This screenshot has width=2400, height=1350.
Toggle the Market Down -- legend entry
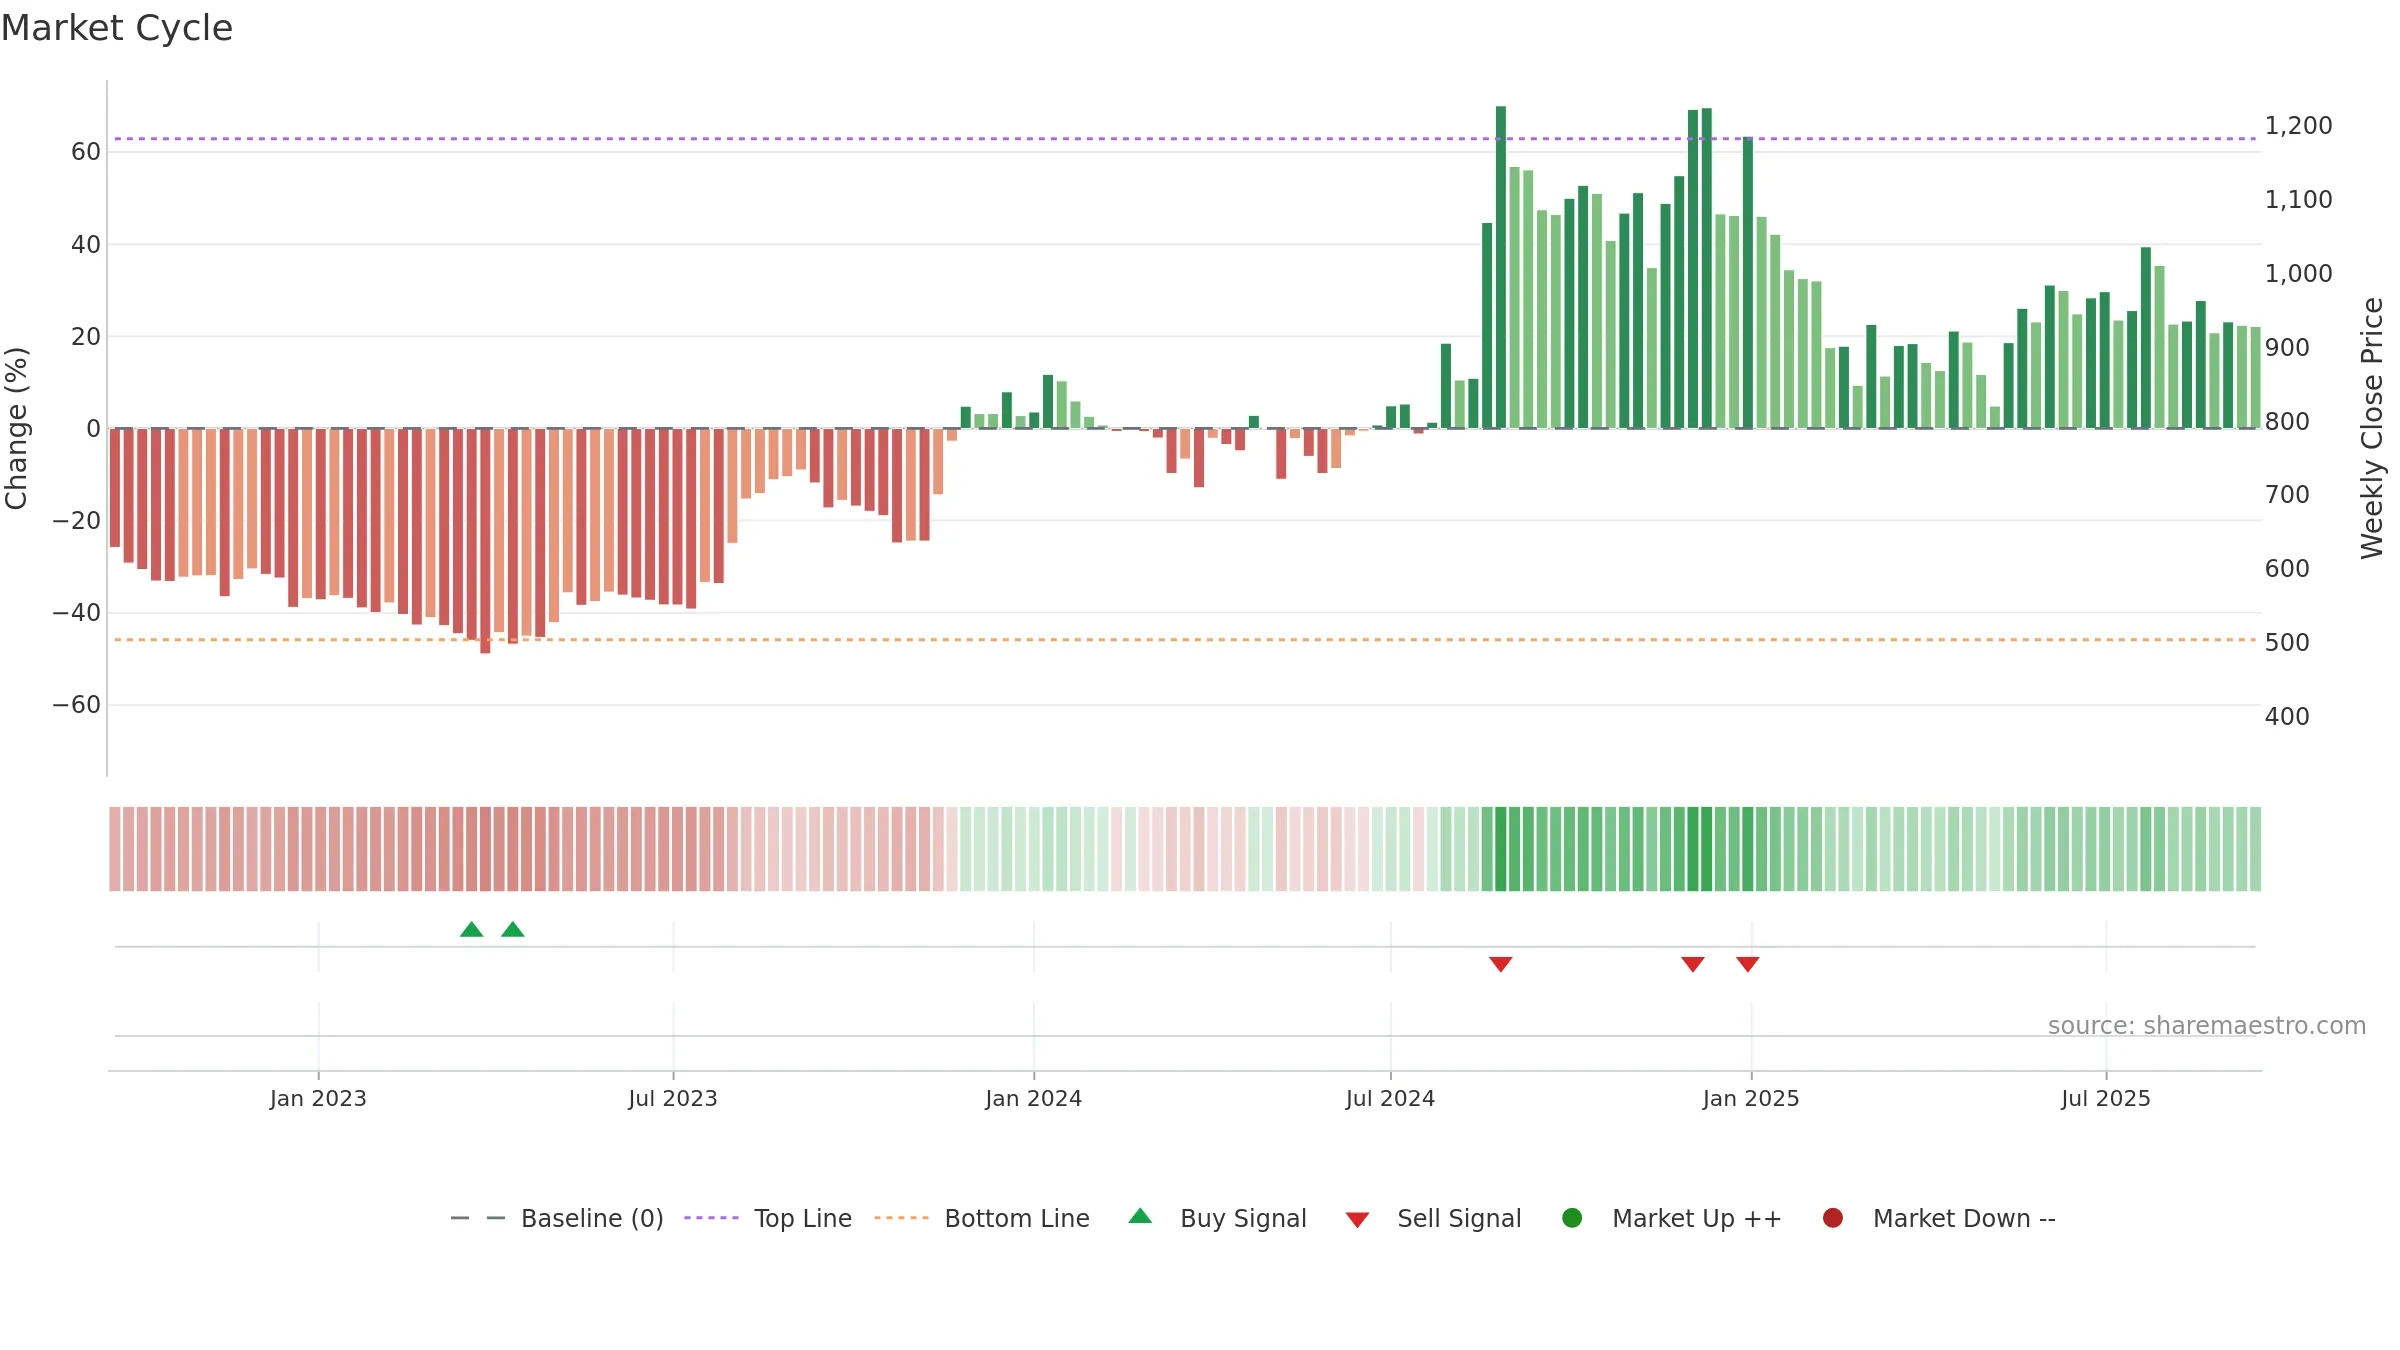pyautogui.click(x=1939, y=1218)
